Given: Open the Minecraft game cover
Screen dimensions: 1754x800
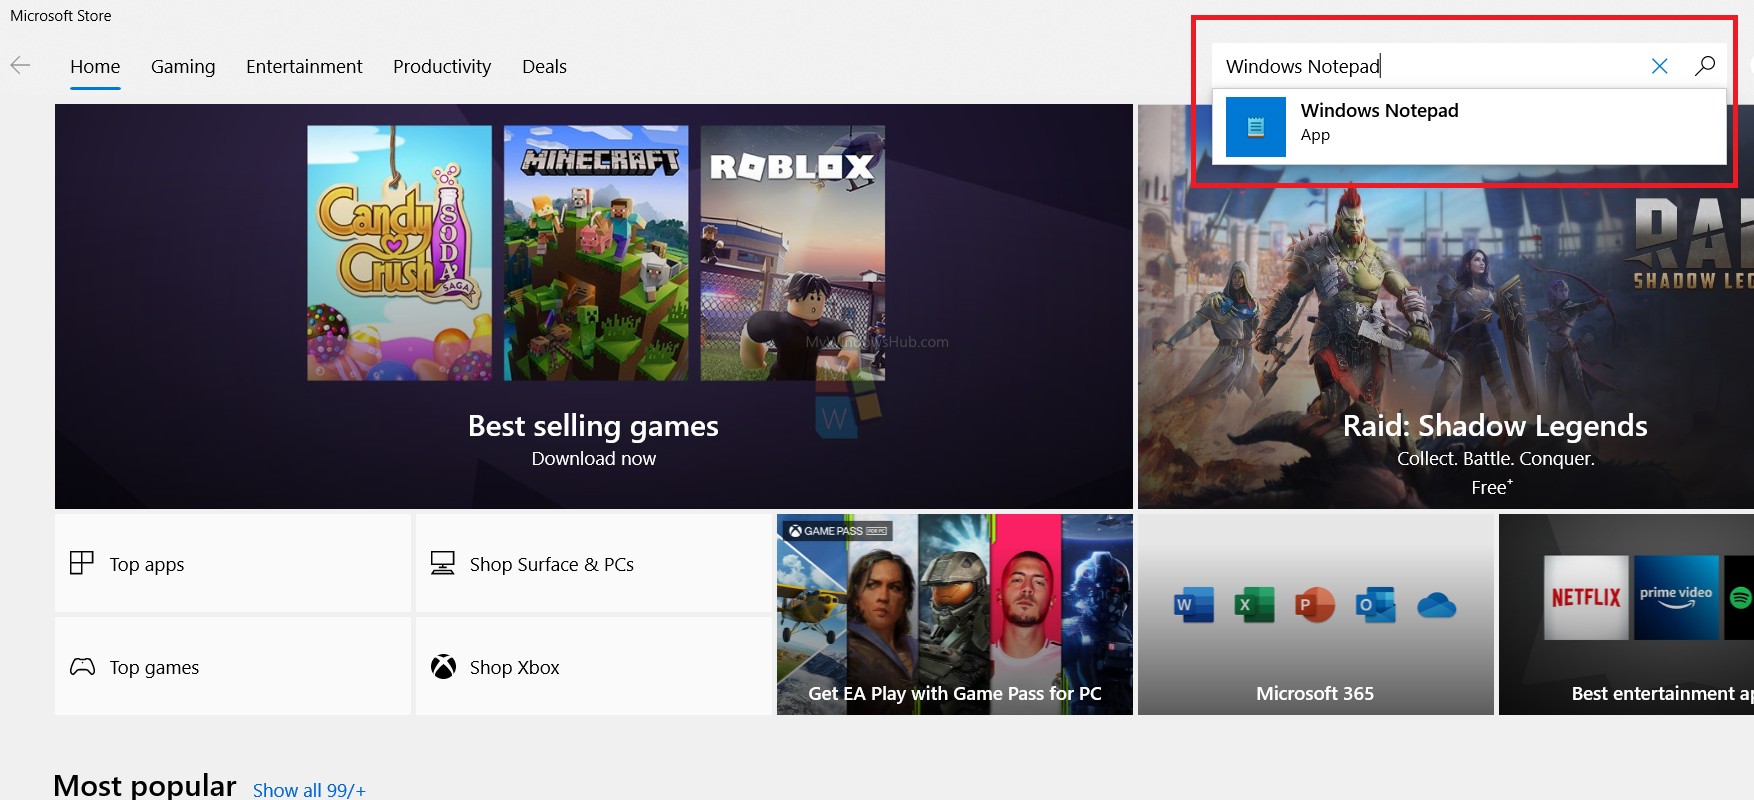Looking at the screenshot, I should [596, 253].
